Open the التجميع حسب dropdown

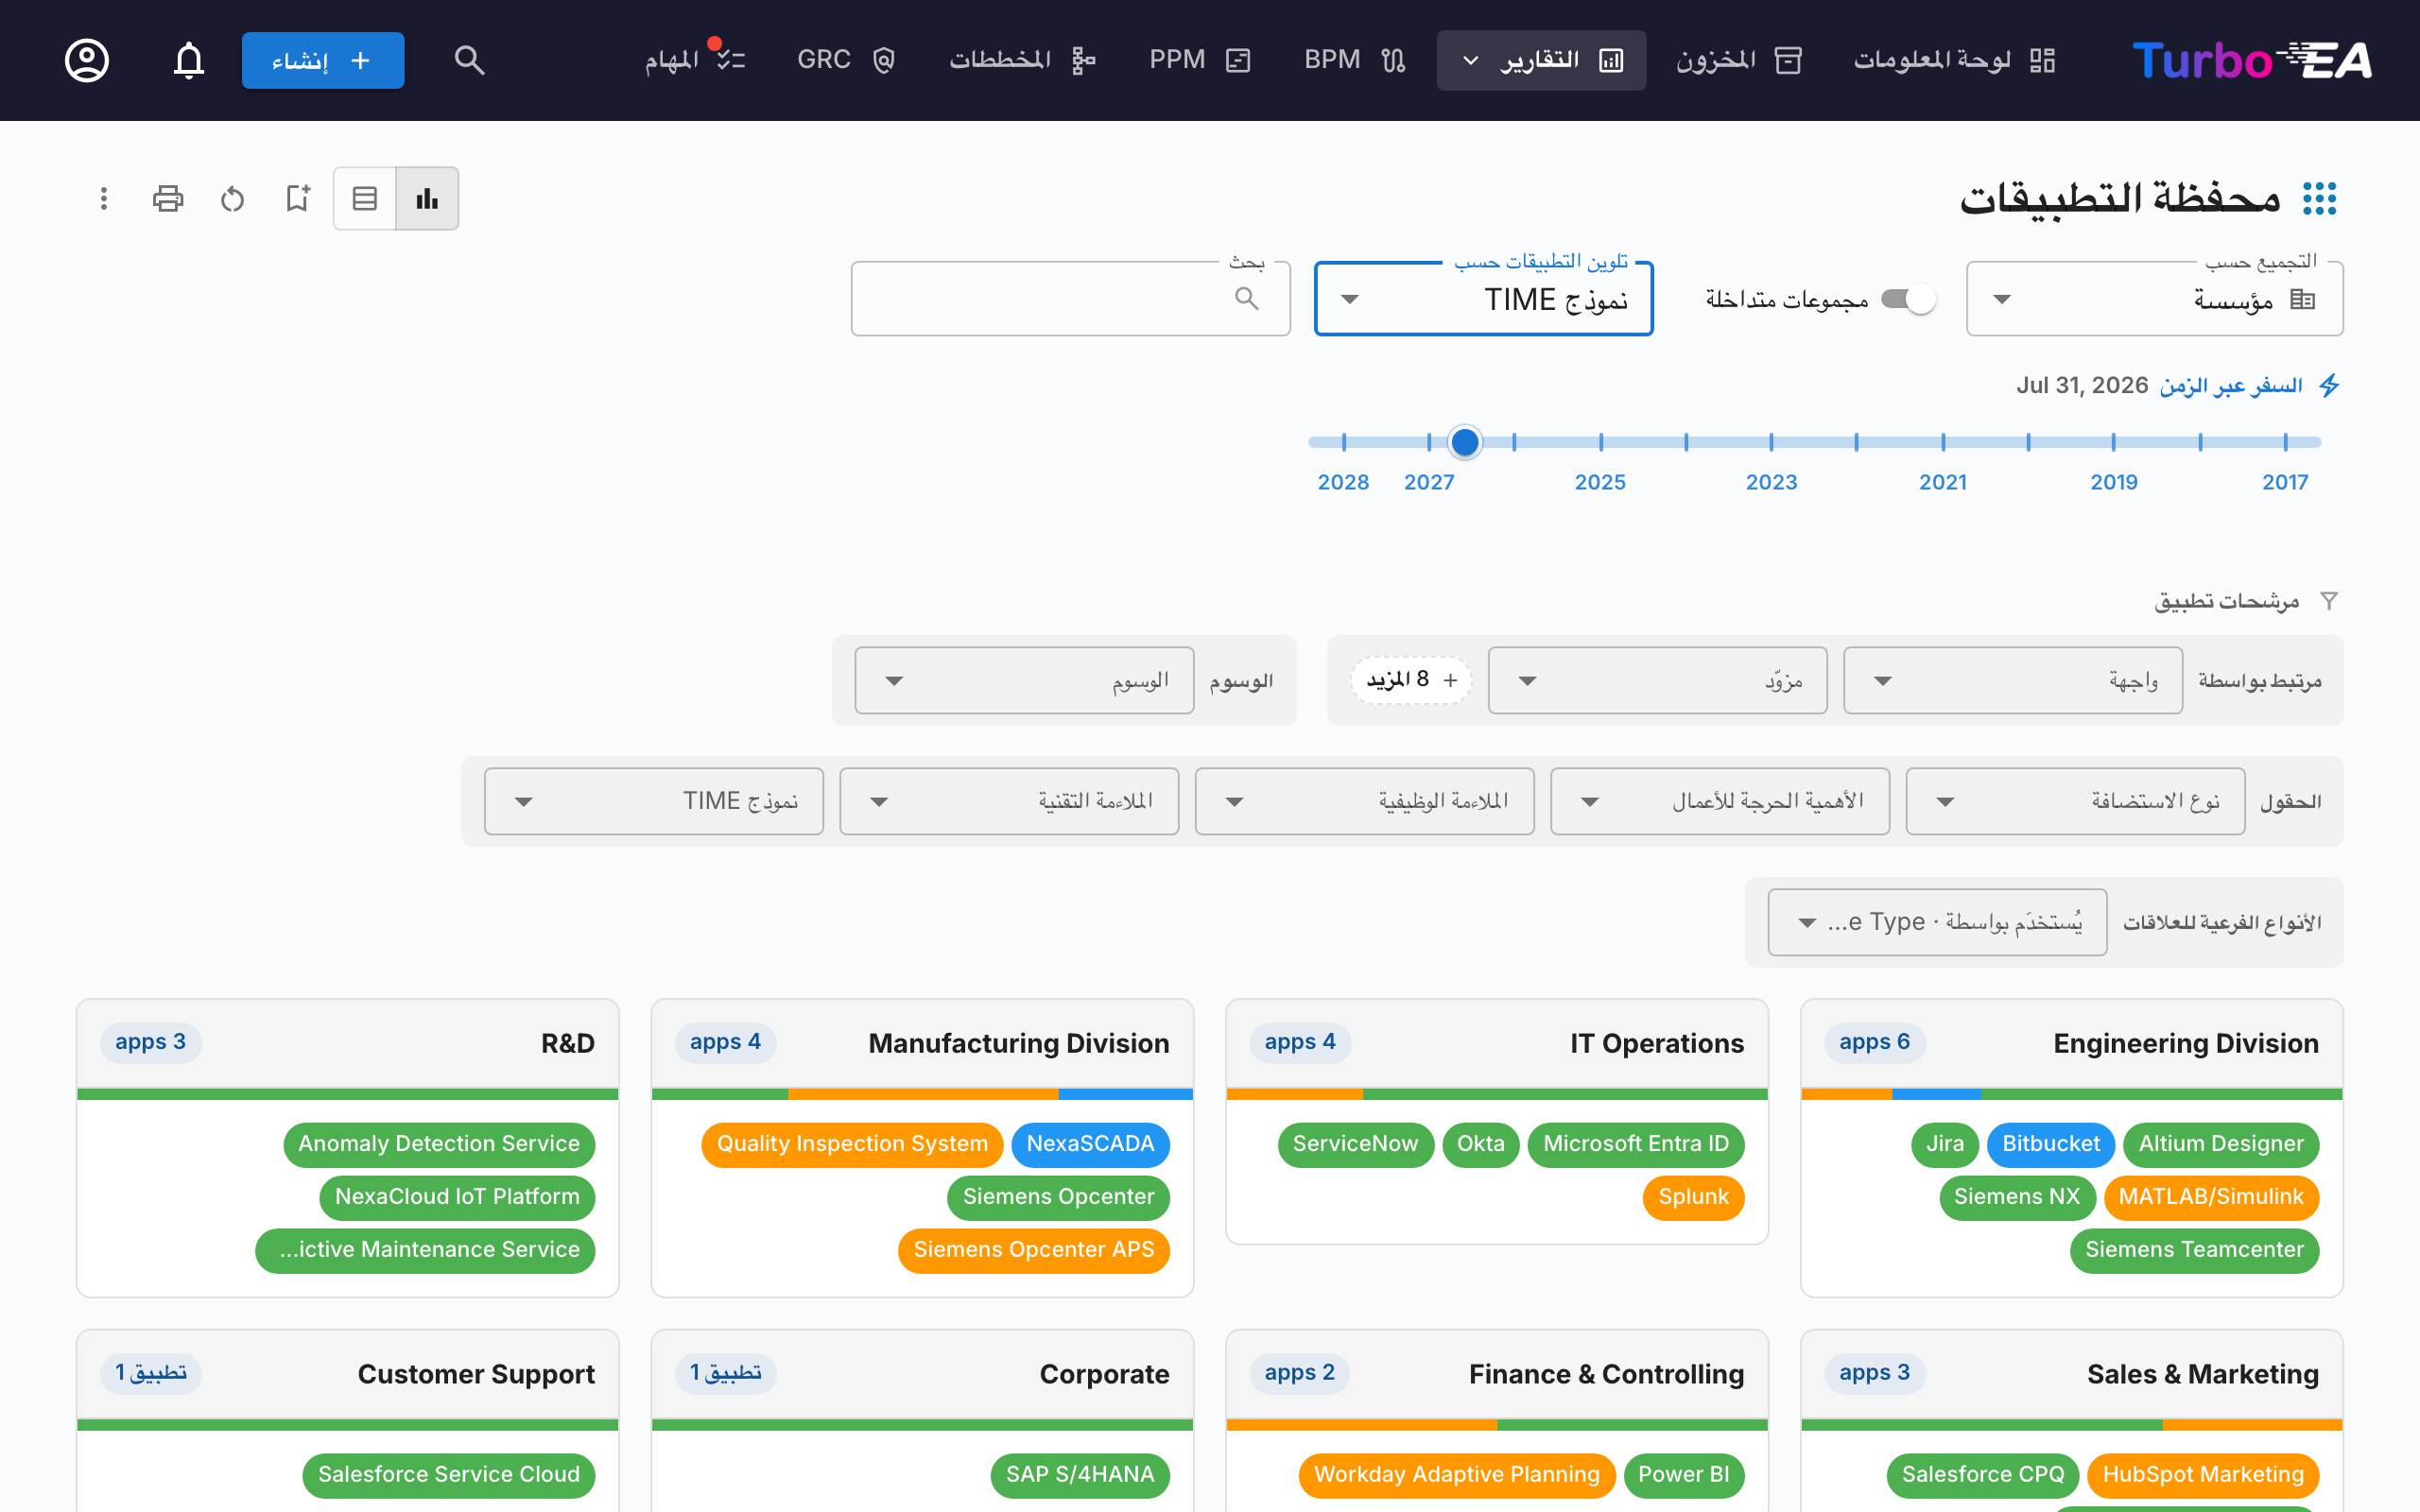(2155, 299)
